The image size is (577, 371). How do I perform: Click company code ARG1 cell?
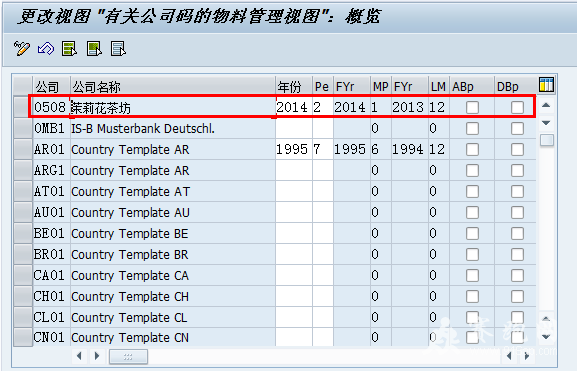(x=52, y=170)
